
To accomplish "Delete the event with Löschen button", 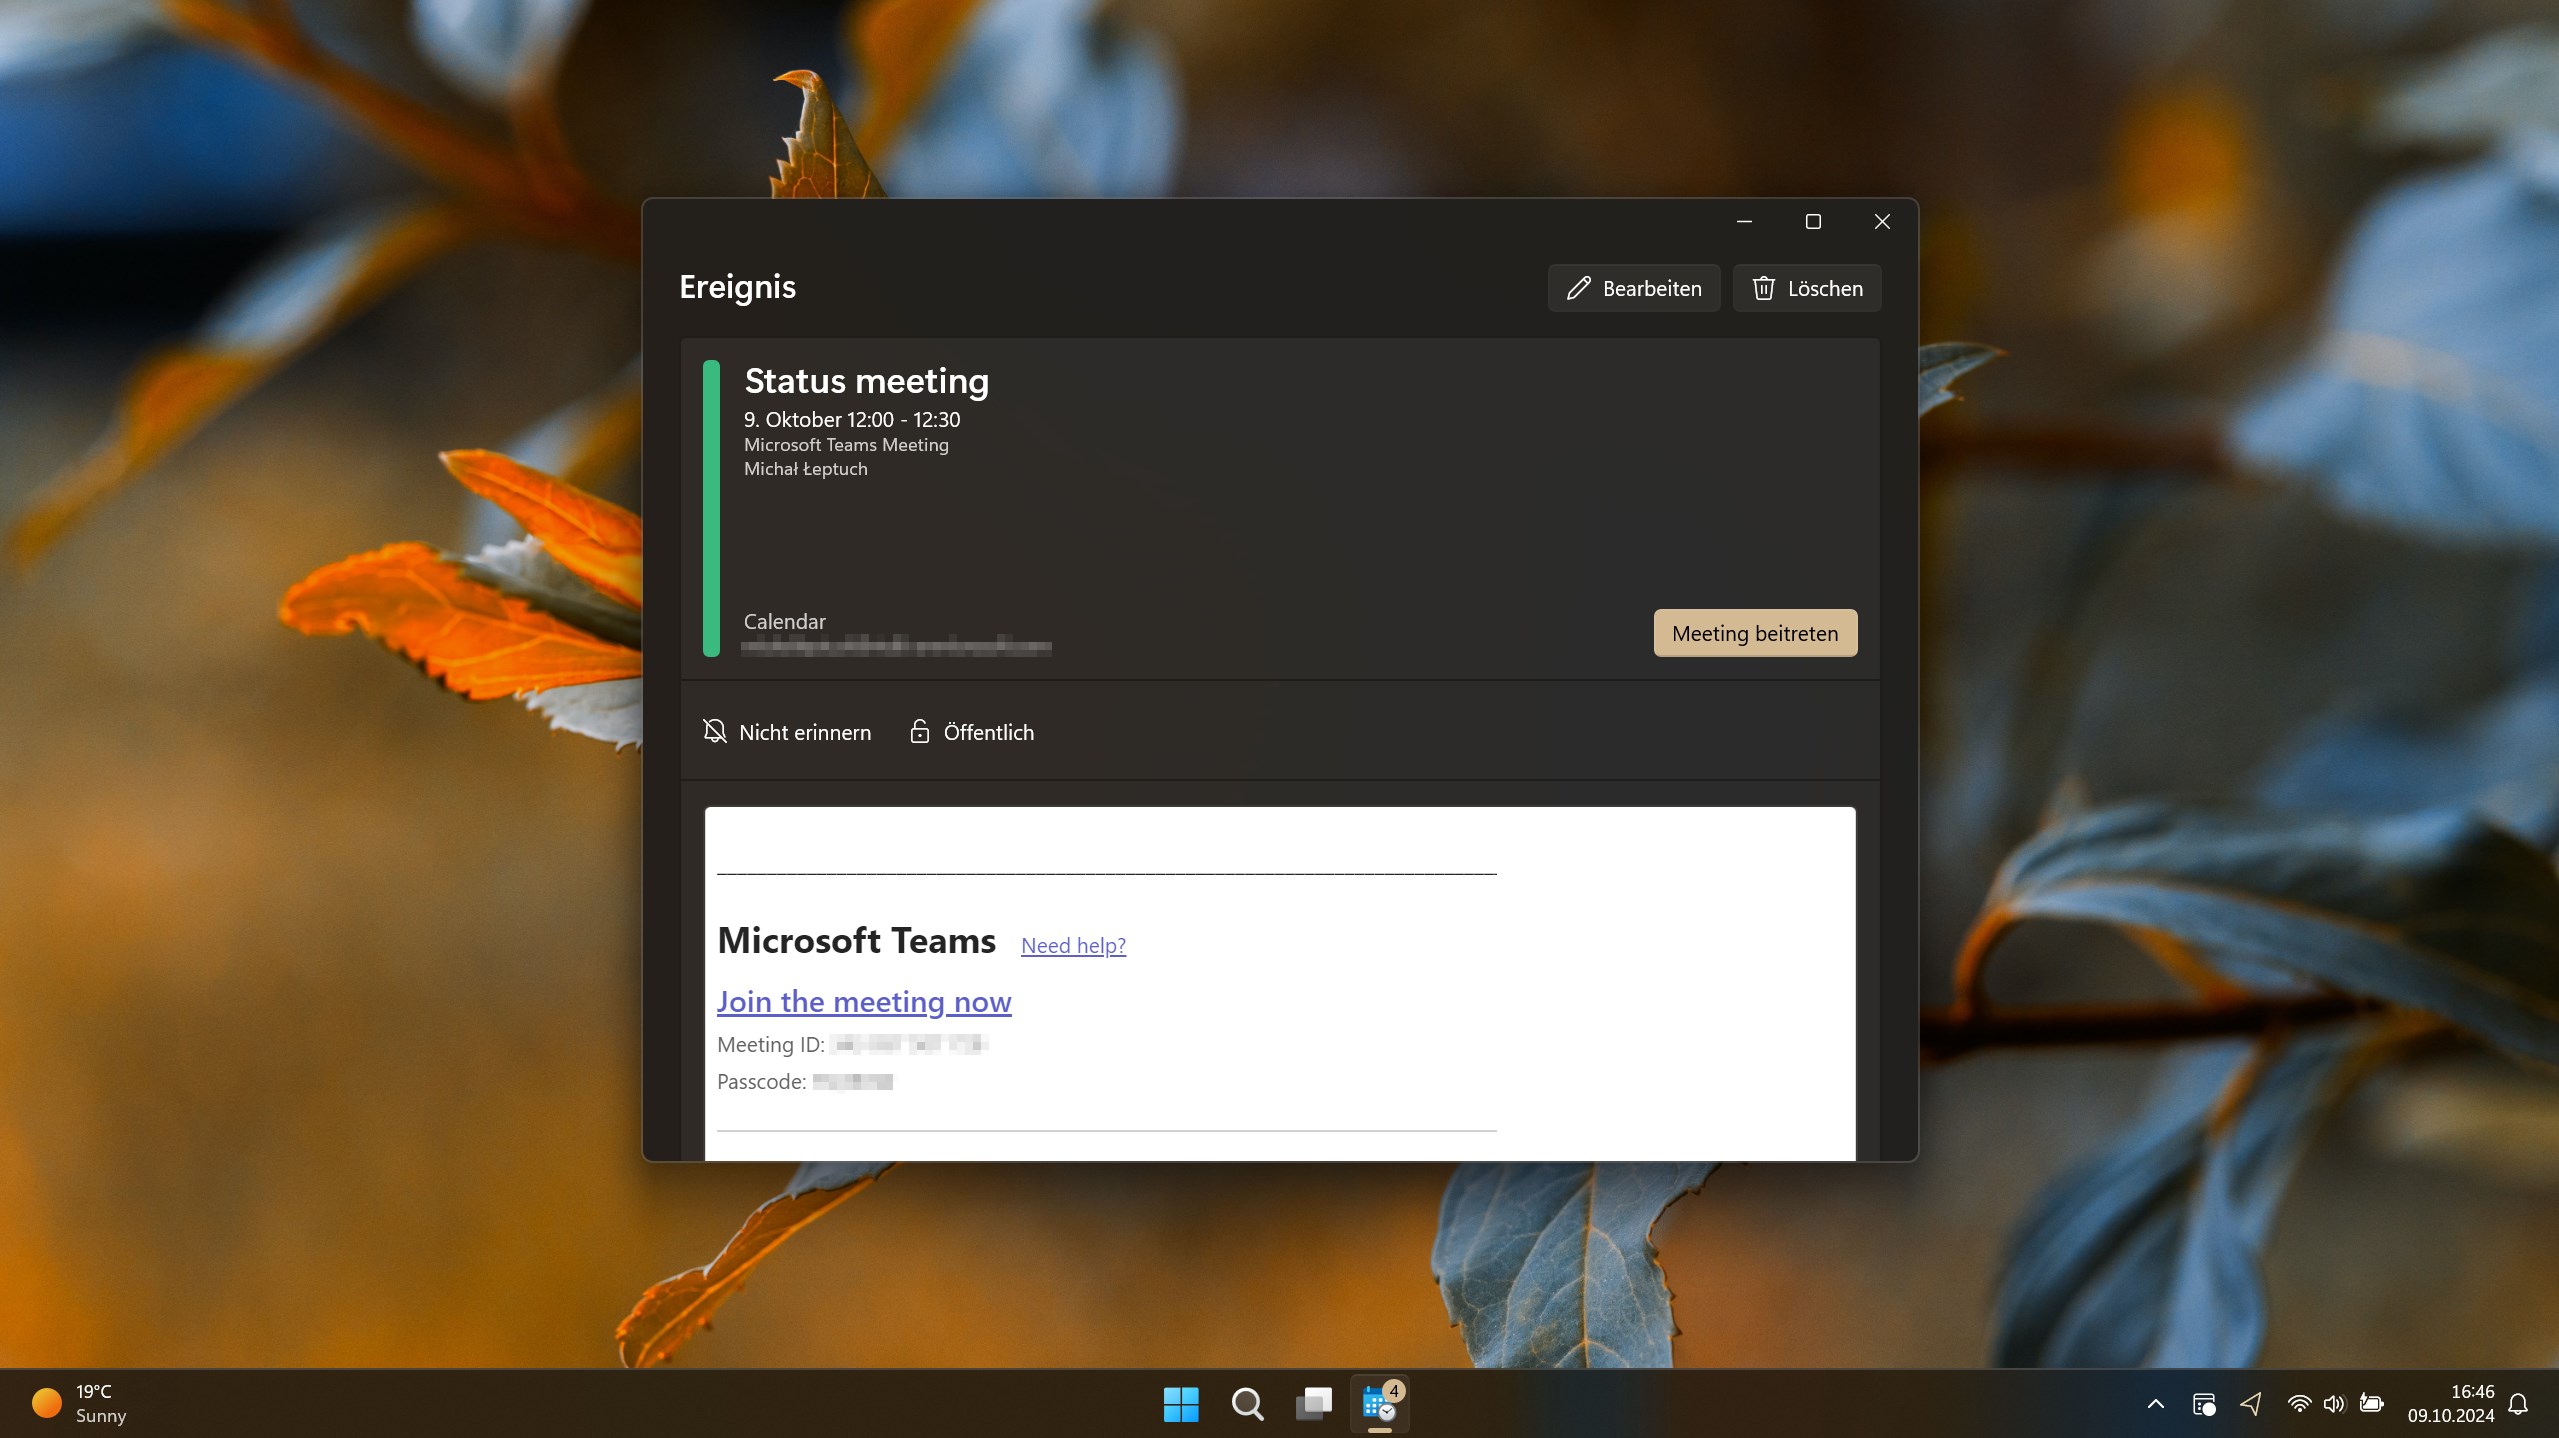I will pyautogui.click(x=1806, y=288).
